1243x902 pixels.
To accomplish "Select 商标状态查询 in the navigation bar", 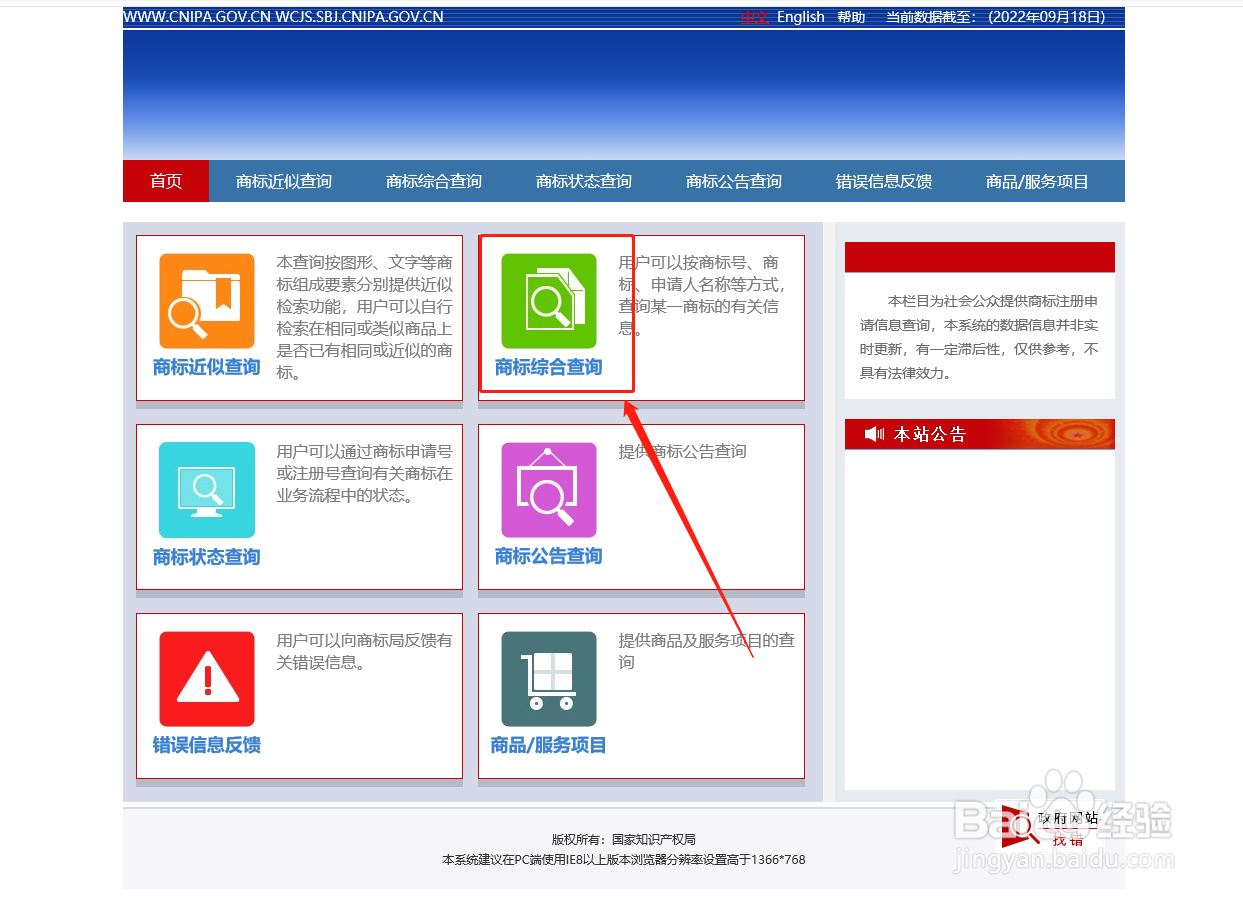I will 584,181.
